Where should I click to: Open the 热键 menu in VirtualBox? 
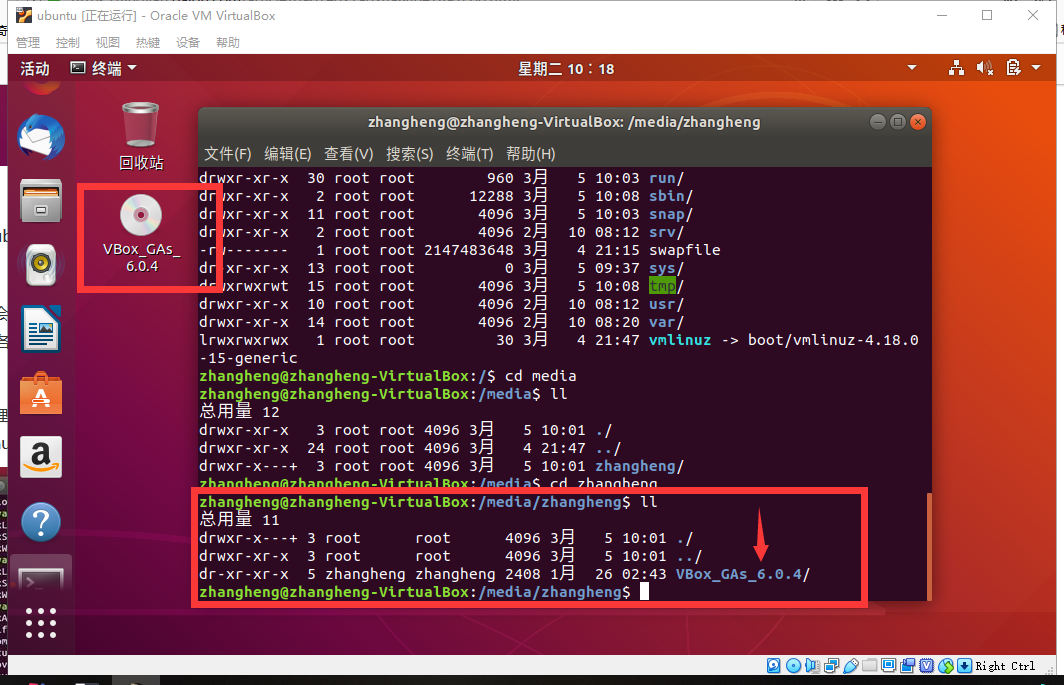click(148, 42)
